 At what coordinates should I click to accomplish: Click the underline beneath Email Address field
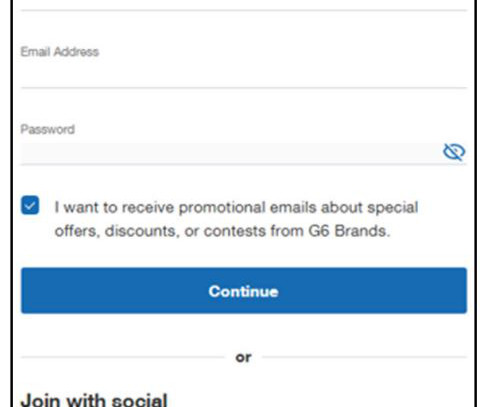coord(244,88)
